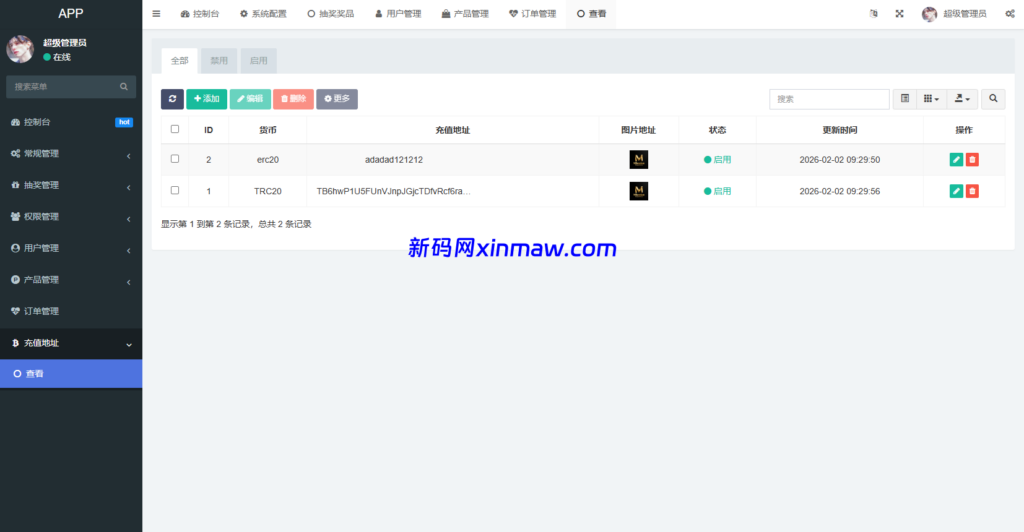Toggle the sidebar hamburger menu icon

156,14
